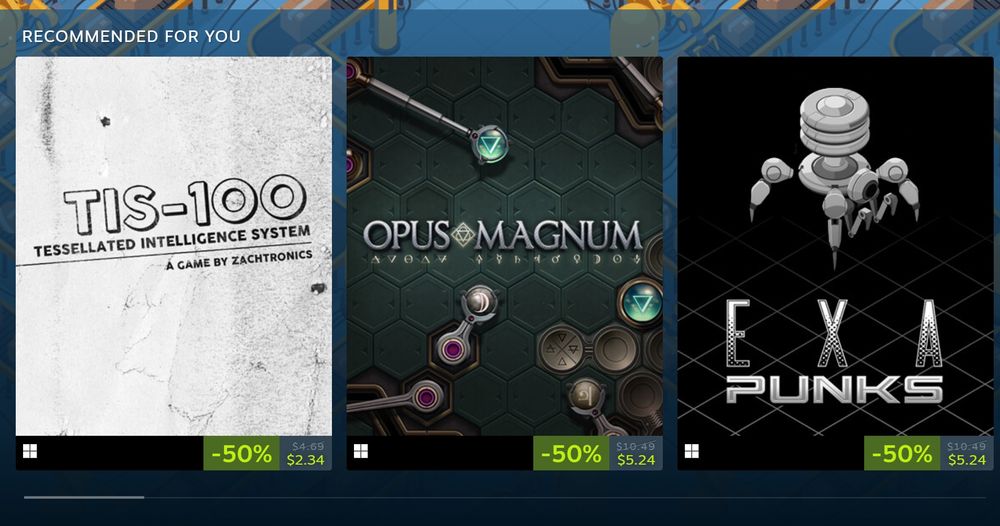Click the triangle orb at top of Opus Magnum art

490,145
